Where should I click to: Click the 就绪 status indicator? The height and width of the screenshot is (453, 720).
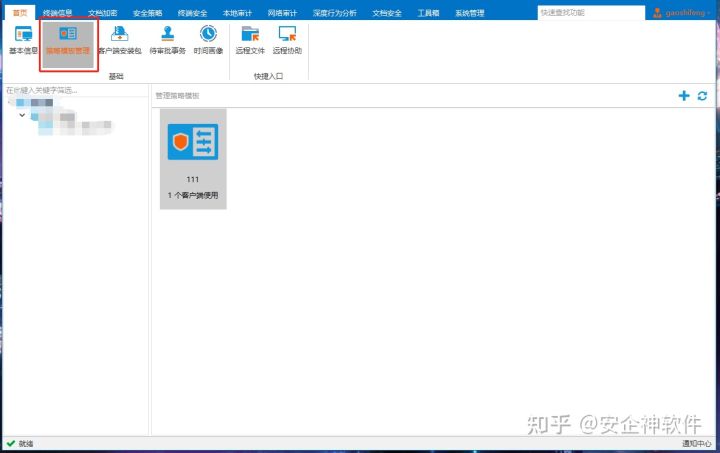click(x=20, y=443)
